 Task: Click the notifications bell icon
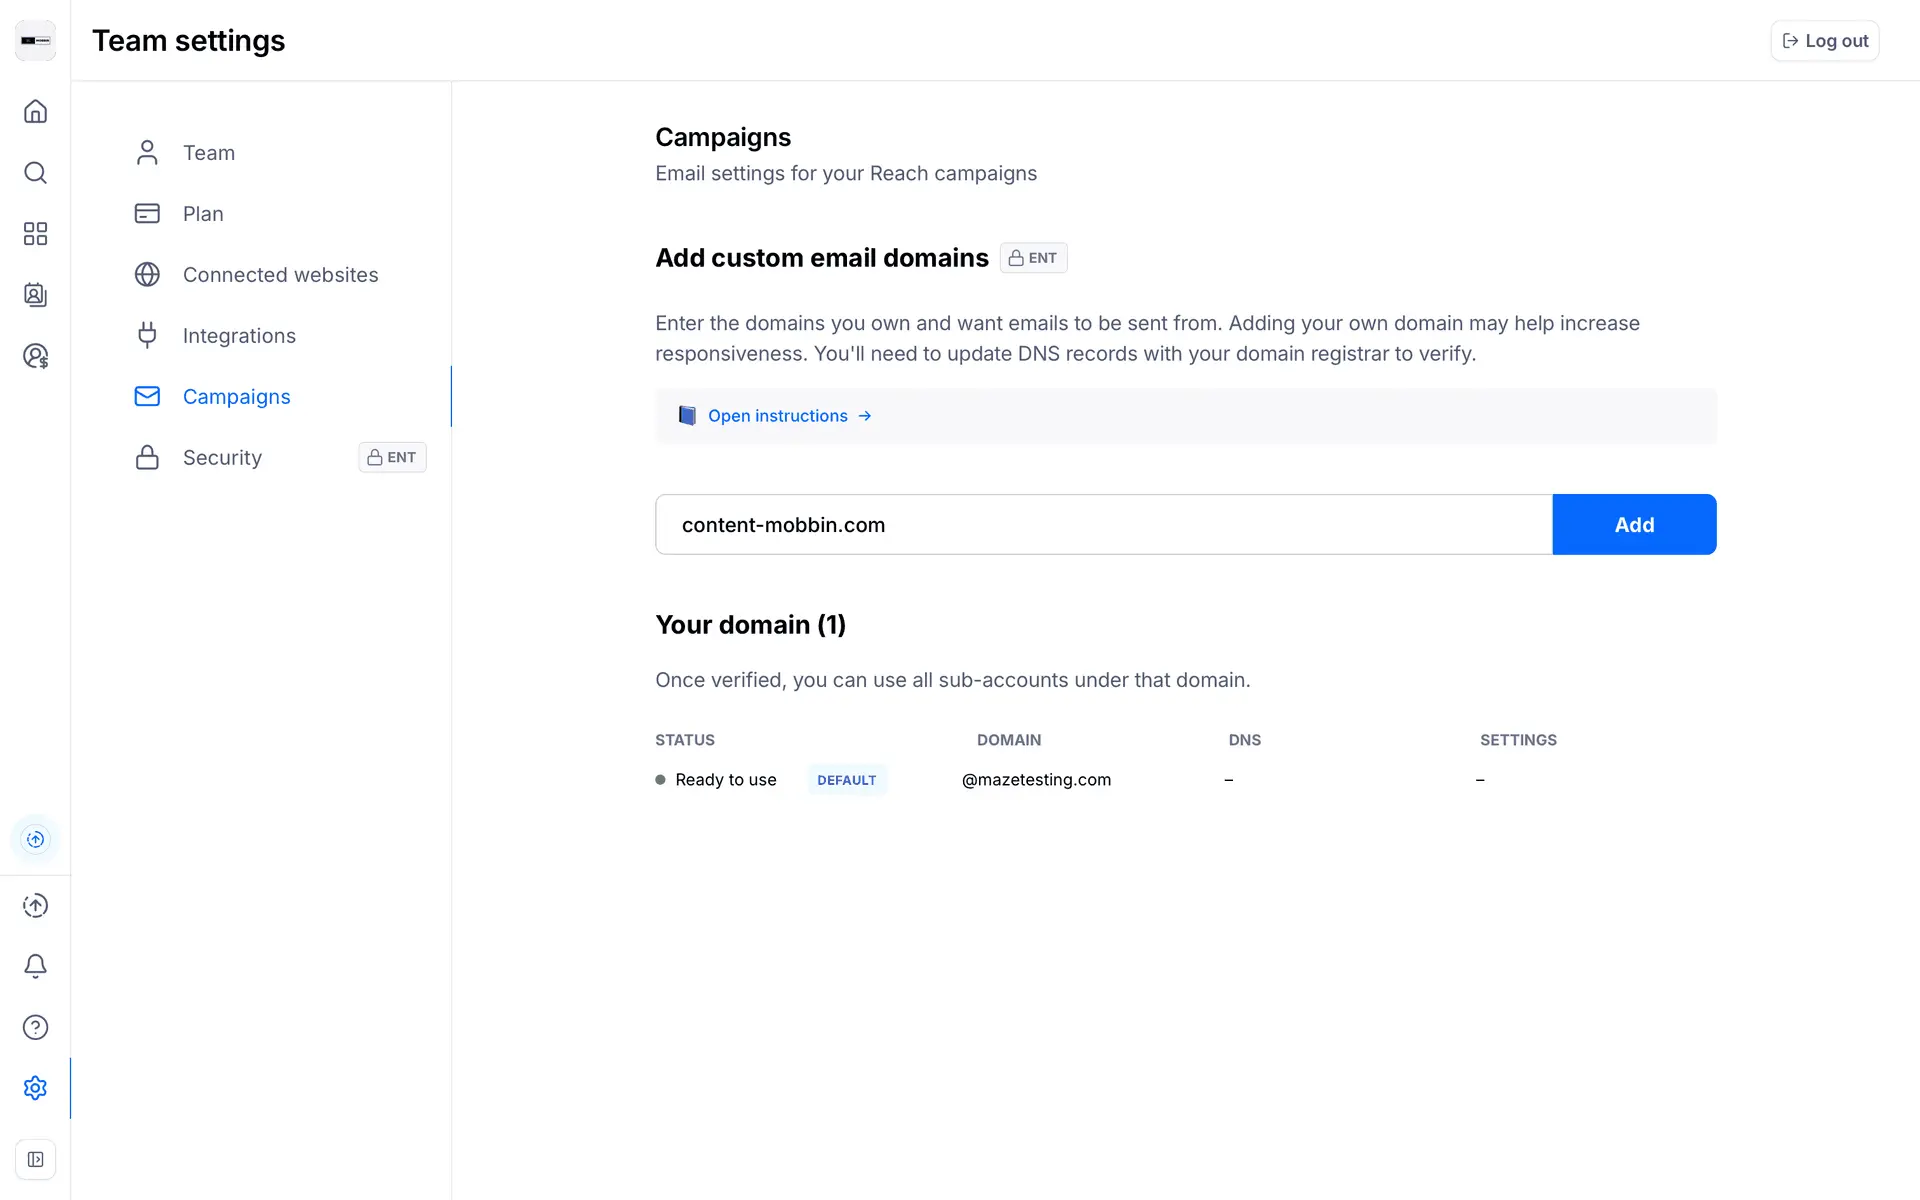tap(35, 966)
